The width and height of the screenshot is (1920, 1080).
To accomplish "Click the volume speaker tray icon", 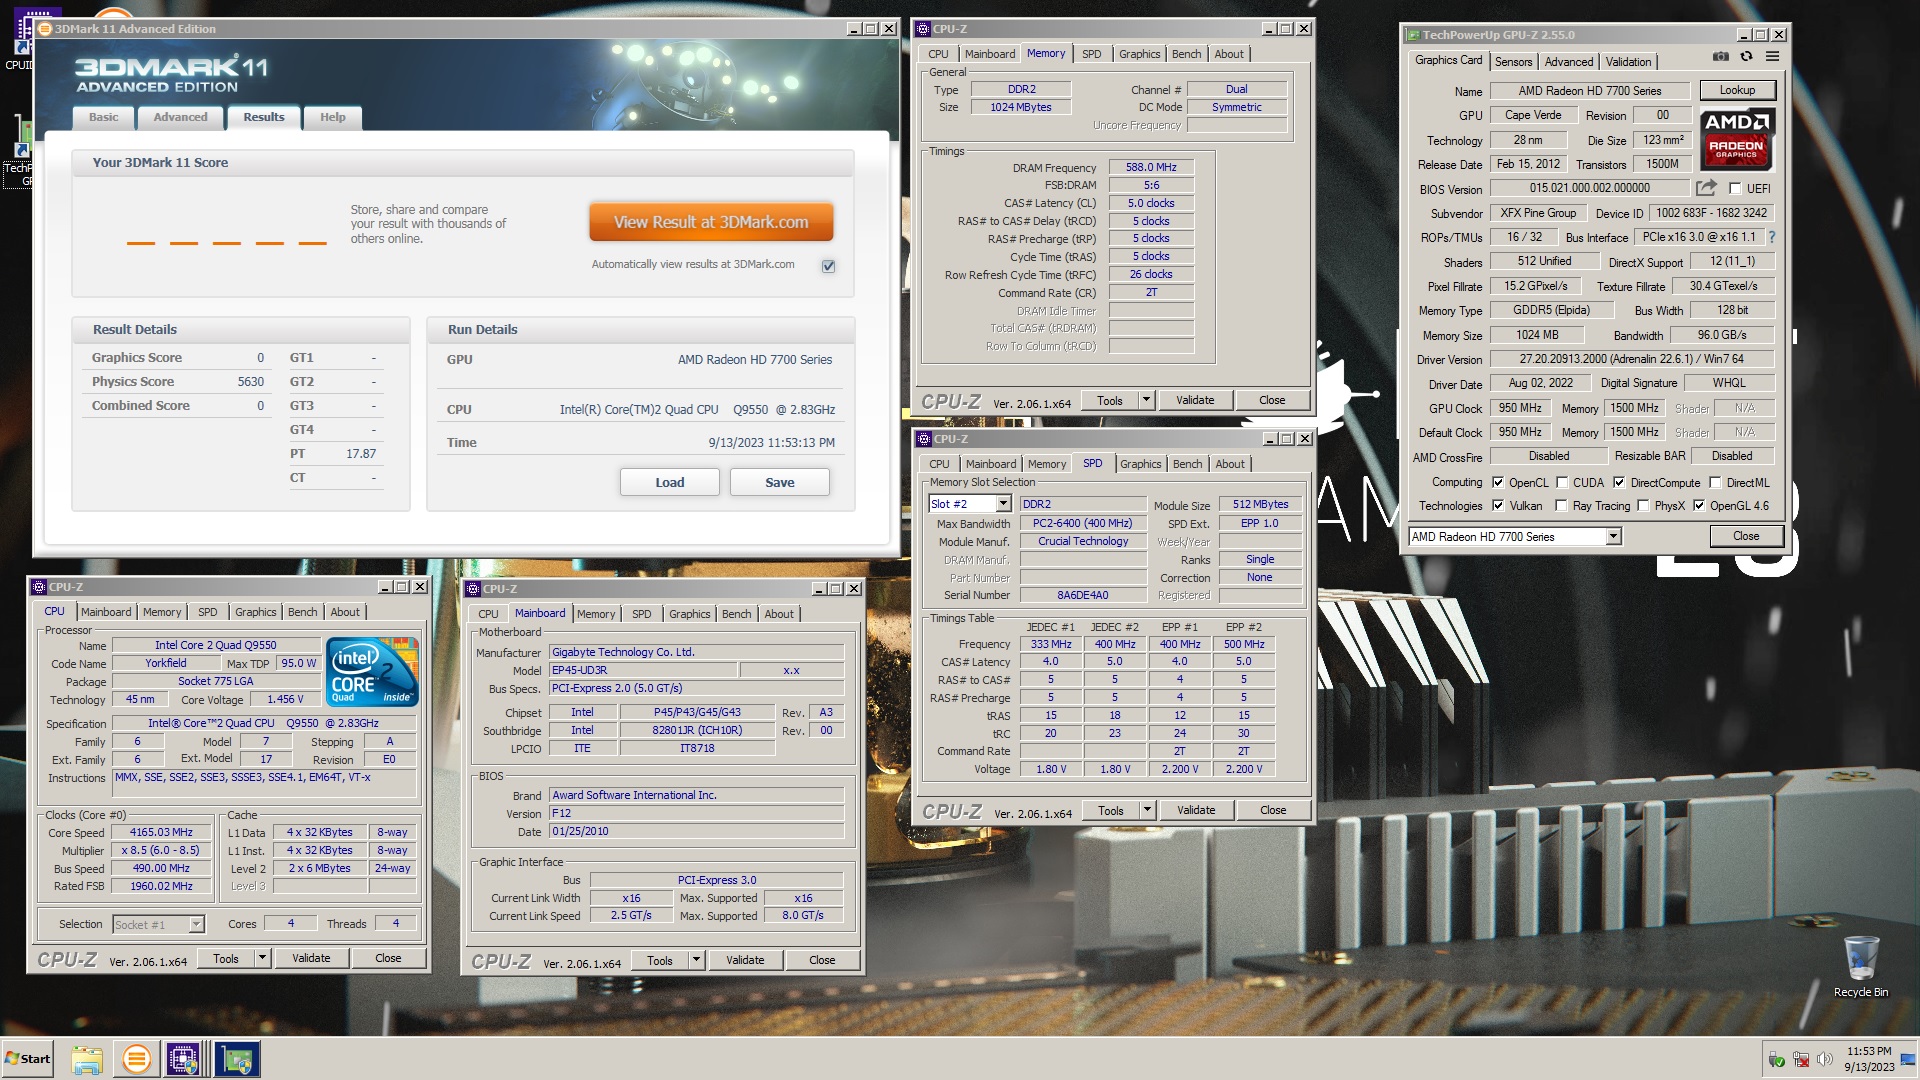I will tap(1825, 1059).
